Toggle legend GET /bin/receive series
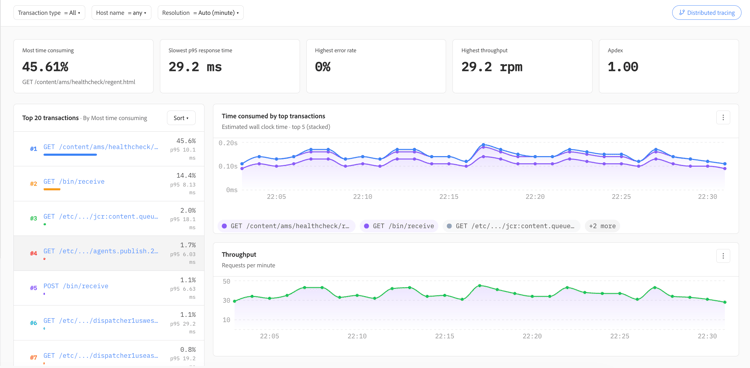 tap(399, 226)
